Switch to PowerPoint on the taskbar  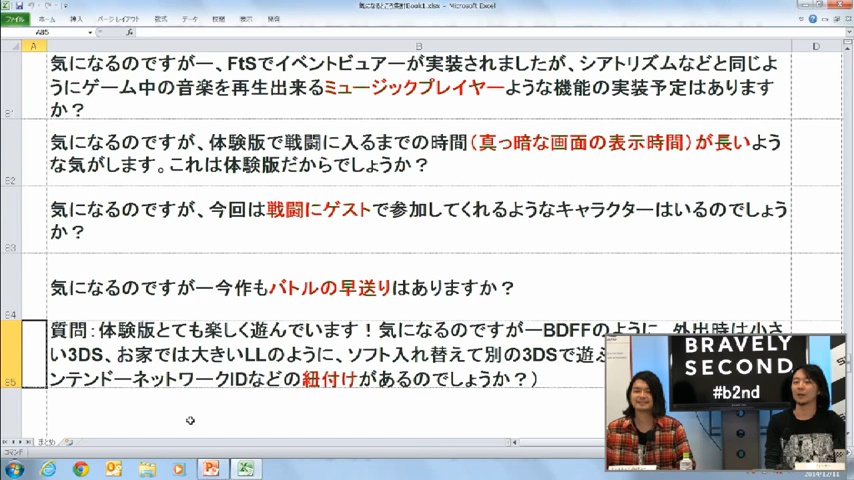click(211, 469)
